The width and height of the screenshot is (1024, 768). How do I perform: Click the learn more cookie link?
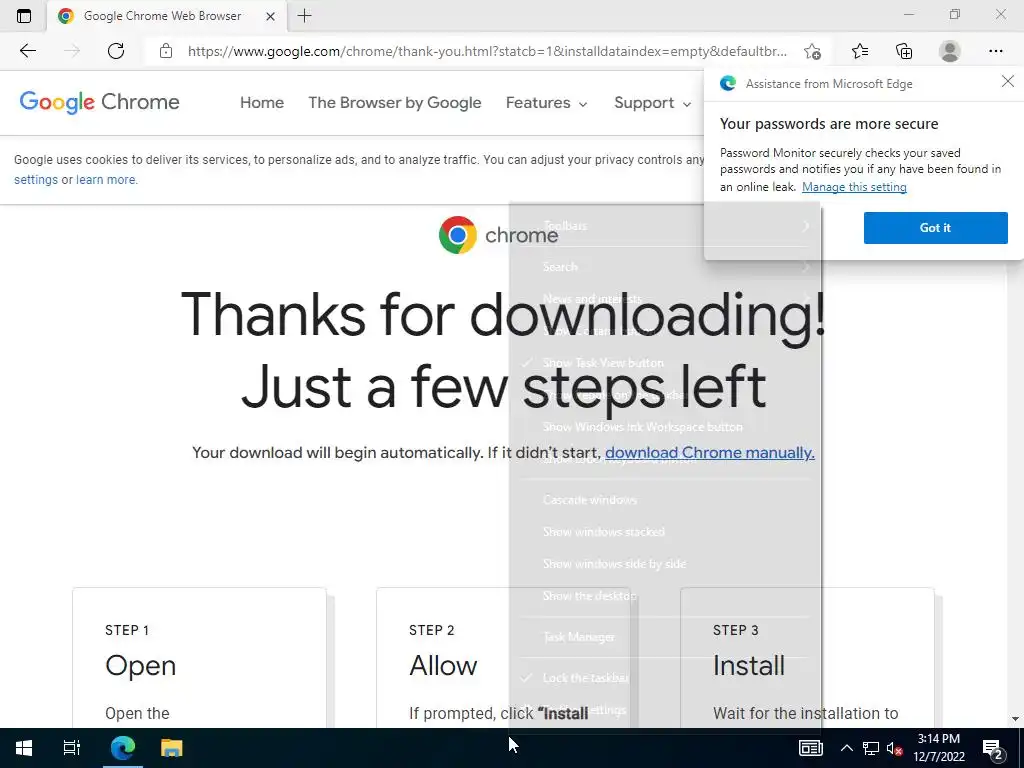tap(106, 180)
